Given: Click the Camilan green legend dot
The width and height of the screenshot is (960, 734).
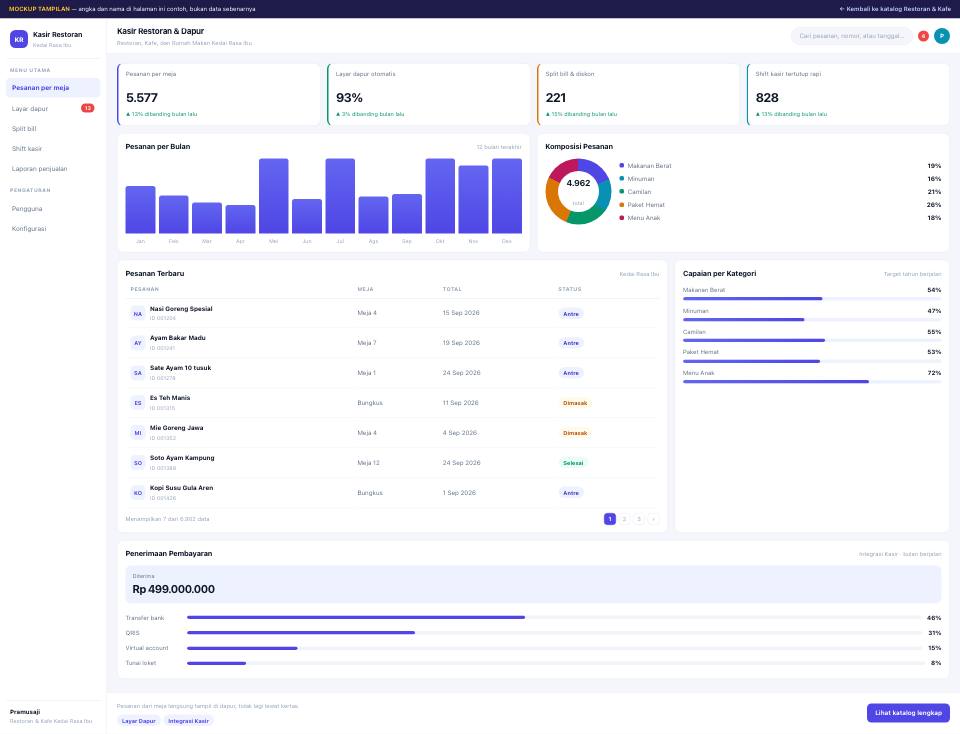Looking at the screenshot, I should tap(621, 192).
